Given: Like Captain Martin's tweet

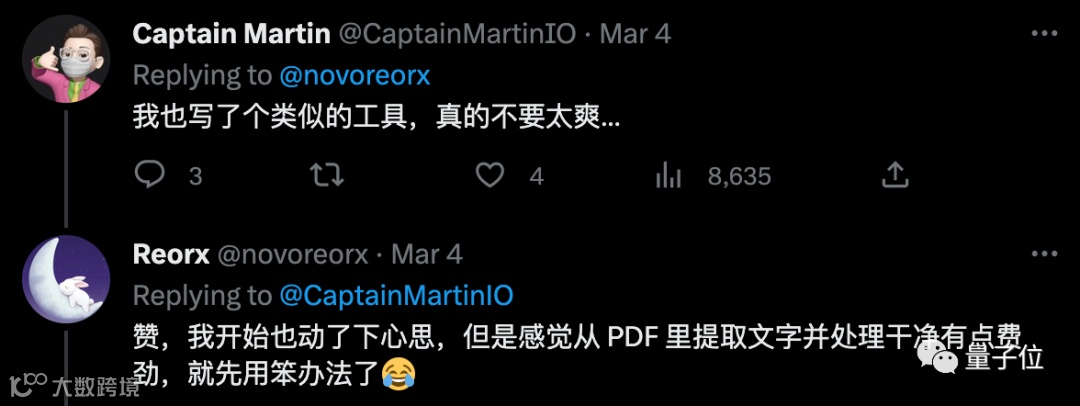Looking at the screenshot, I should tap(490, 176).
